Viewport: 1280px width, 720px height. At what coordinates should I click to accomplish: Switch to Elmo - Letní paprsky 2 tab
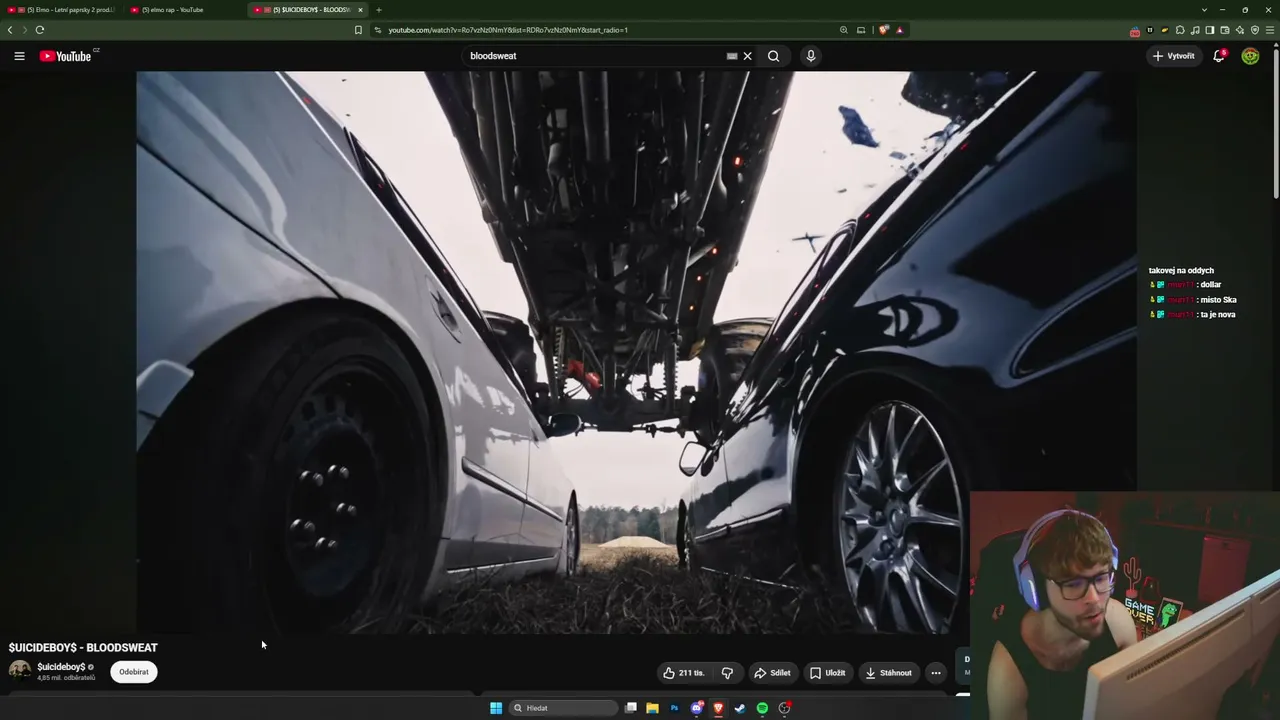[x=62, y=10]
